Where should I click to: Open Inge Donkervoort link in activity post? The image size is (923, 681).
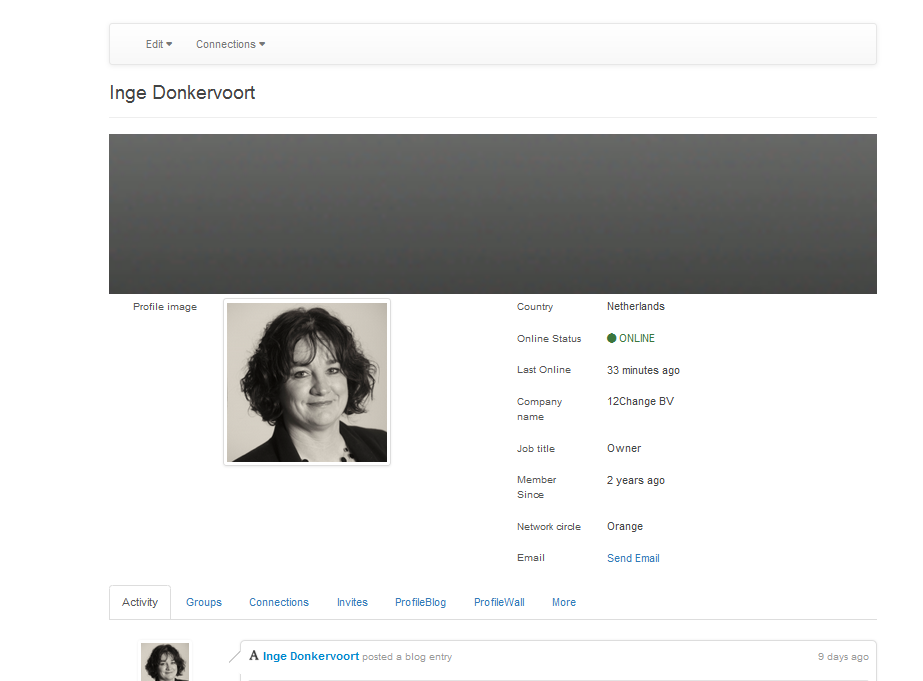tap(311, 656)
